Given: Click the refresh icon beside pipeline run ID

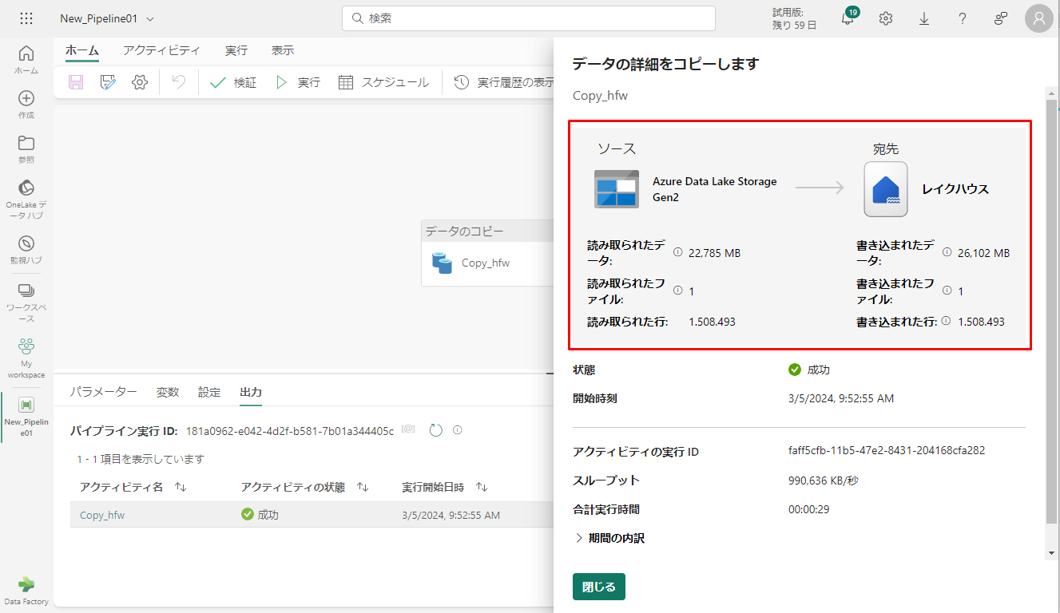Looking at the screenshot, I should 435,430.
